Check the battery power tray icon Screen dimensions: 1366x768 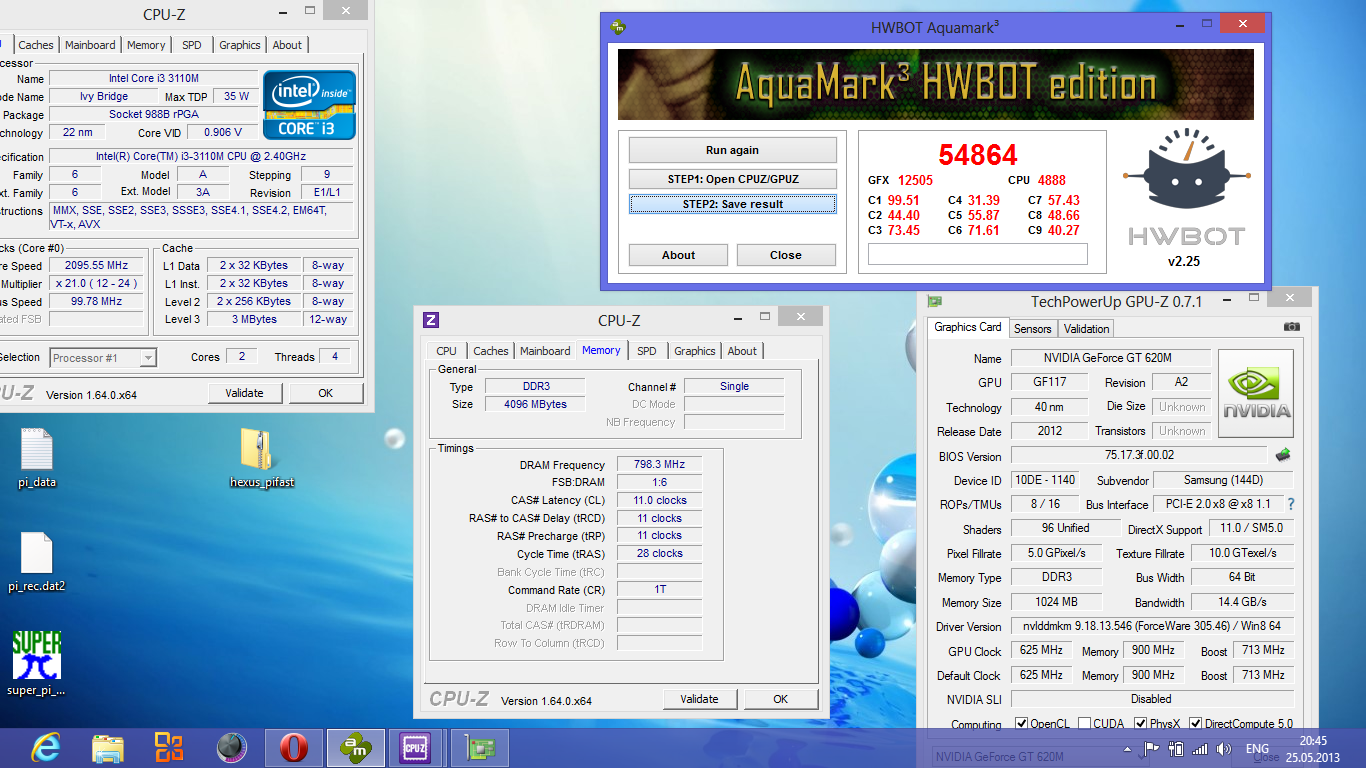(1176, 748)
